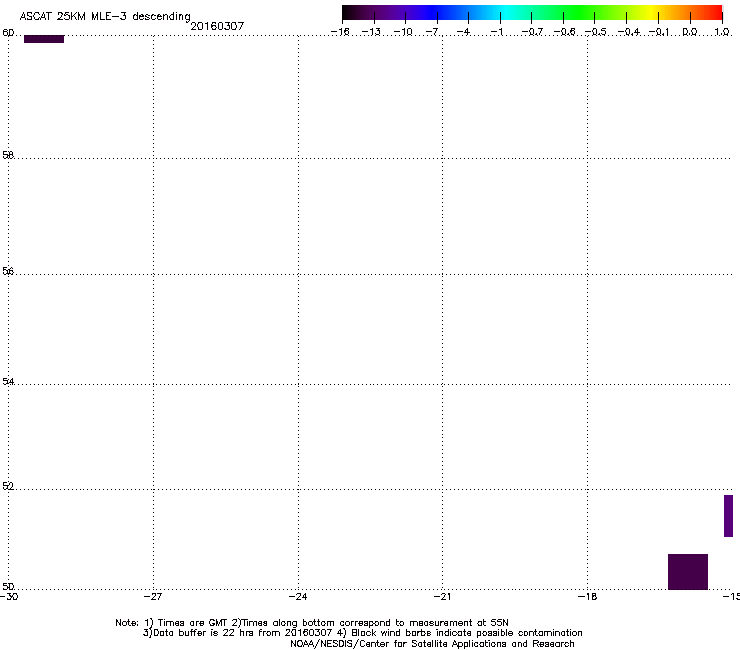
Task: Click the -10 color scale label
Action: (x=403, y=32)
